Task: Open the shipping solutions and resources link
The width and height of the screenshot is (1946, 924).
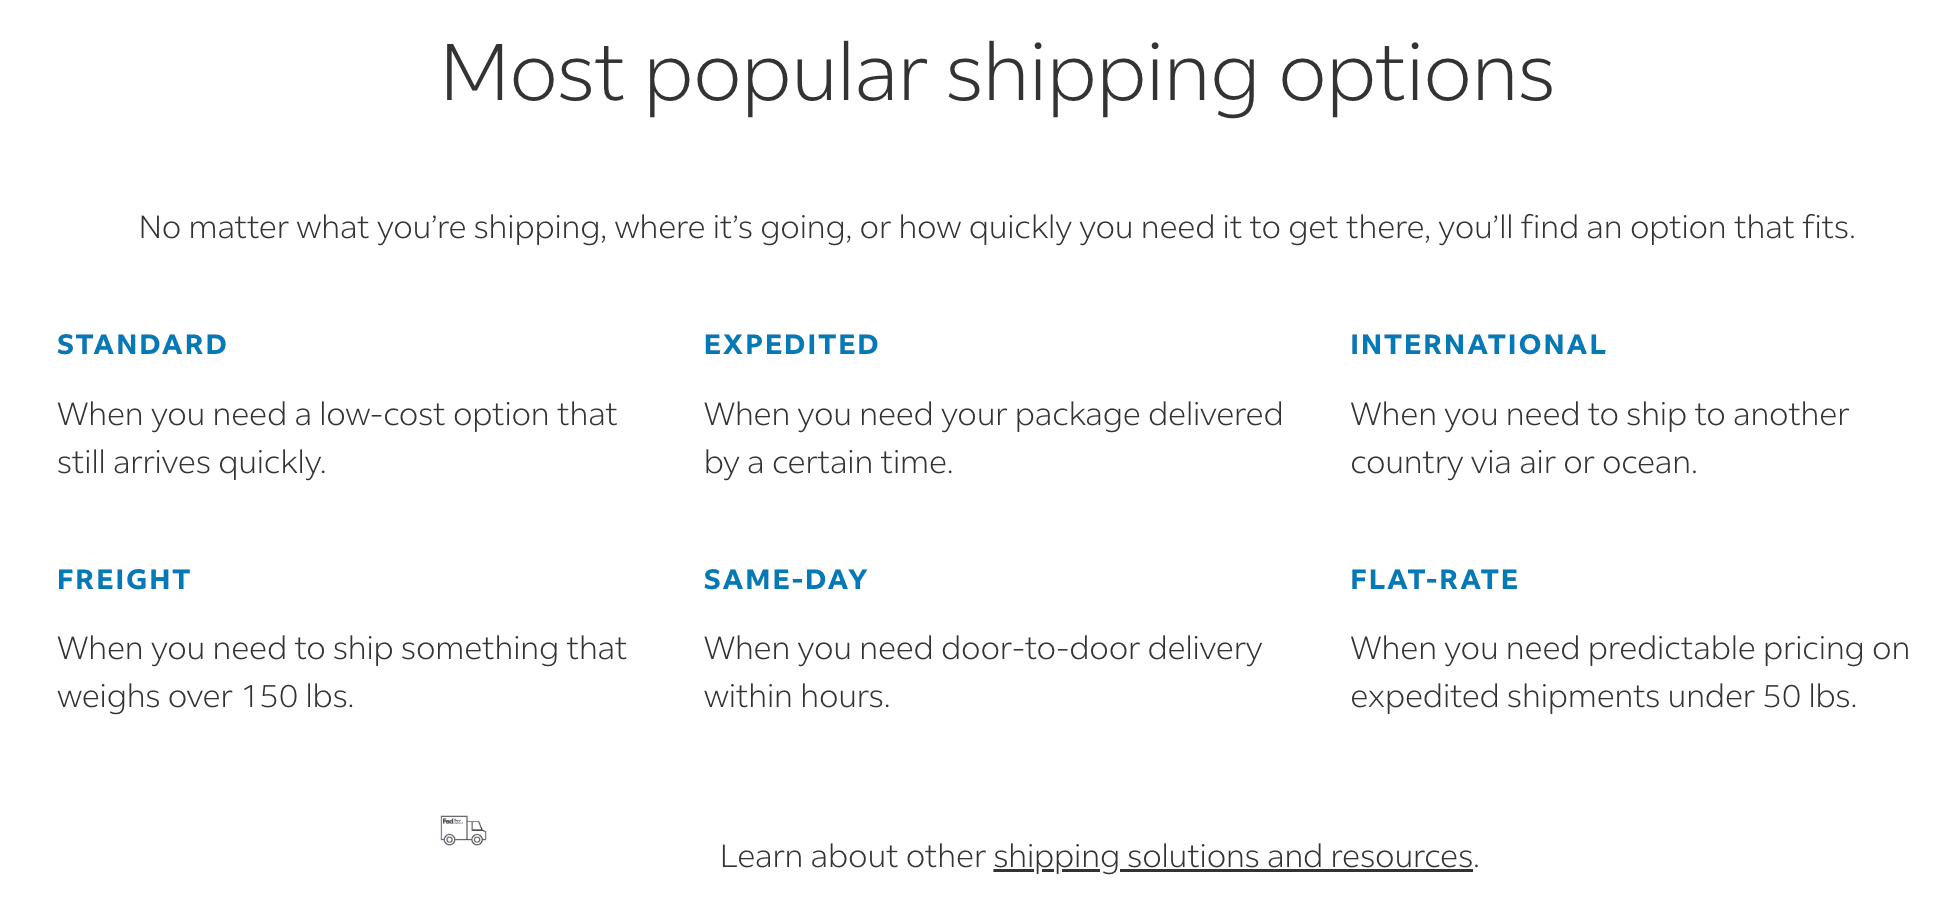Action: [1232, 857]
